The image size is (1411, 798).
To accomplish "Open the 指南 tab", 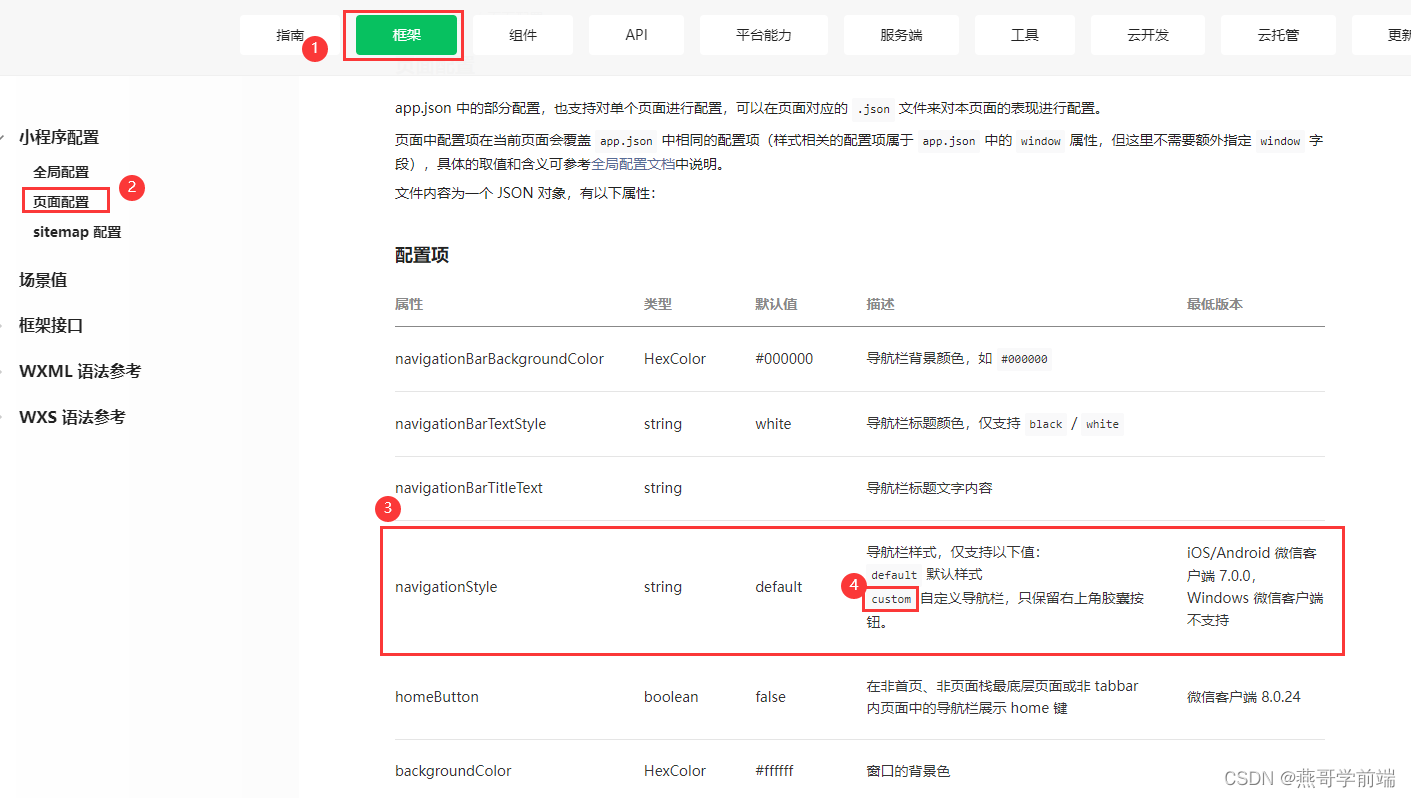I will coord(291,35).
